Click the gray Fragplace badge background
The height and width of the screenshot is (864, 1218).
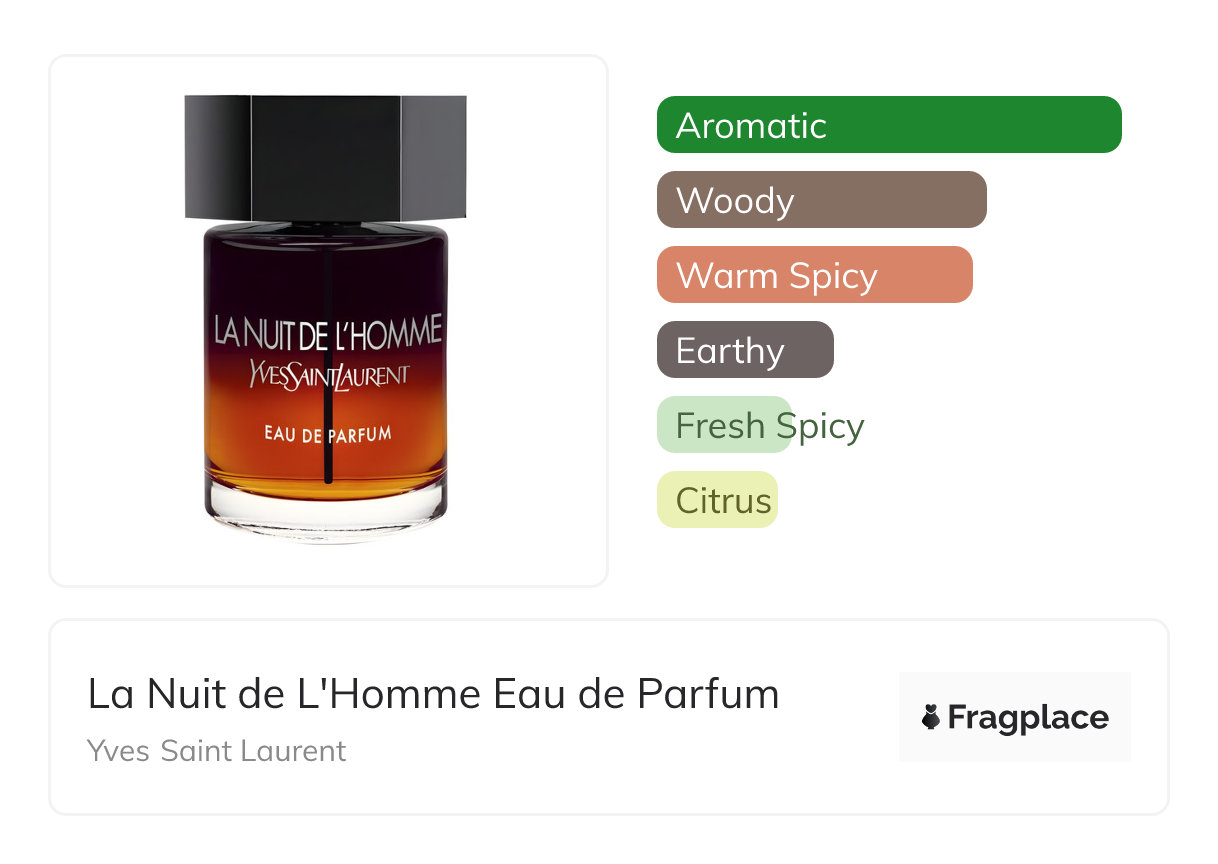click(x=1015, y=717)
